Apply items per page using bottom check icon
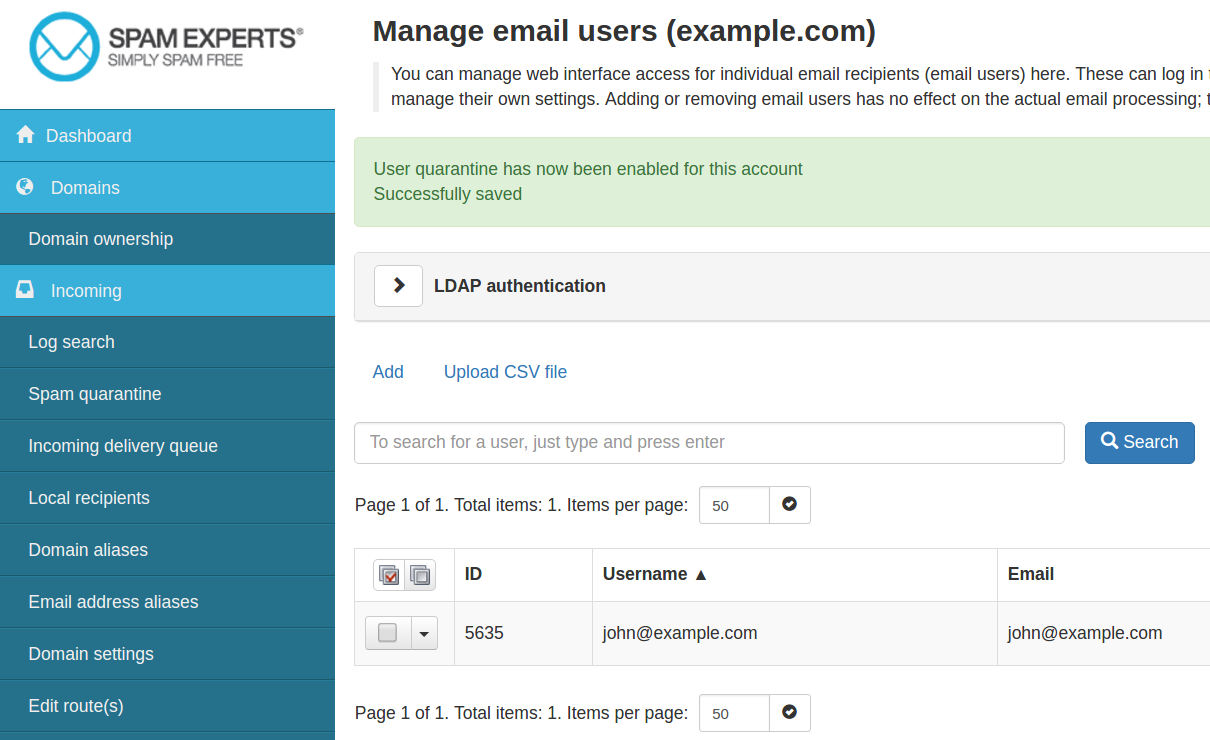 [x=789, y=713]
